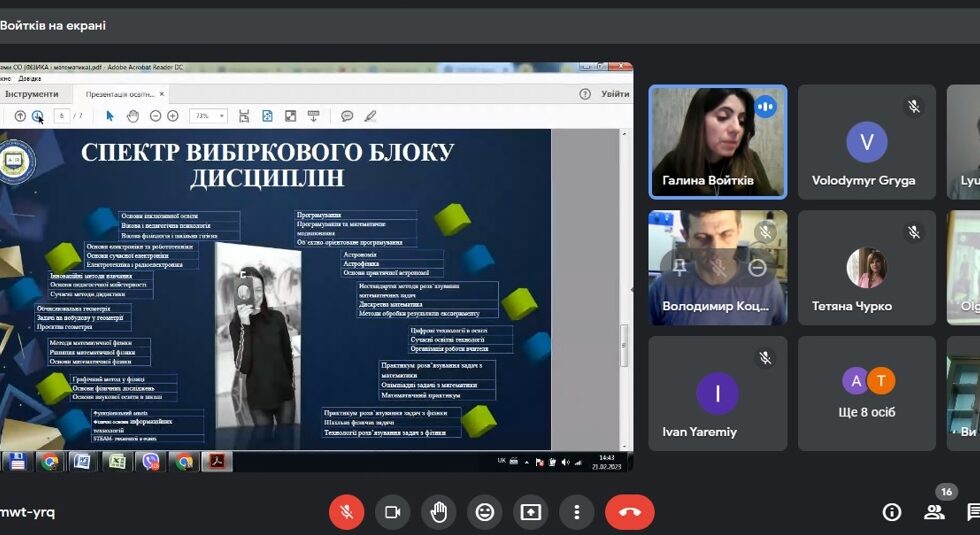This screenshot has height=535, width=980.
Task: Select the hand pan tool in Acrobat
Action: (132, 116)
